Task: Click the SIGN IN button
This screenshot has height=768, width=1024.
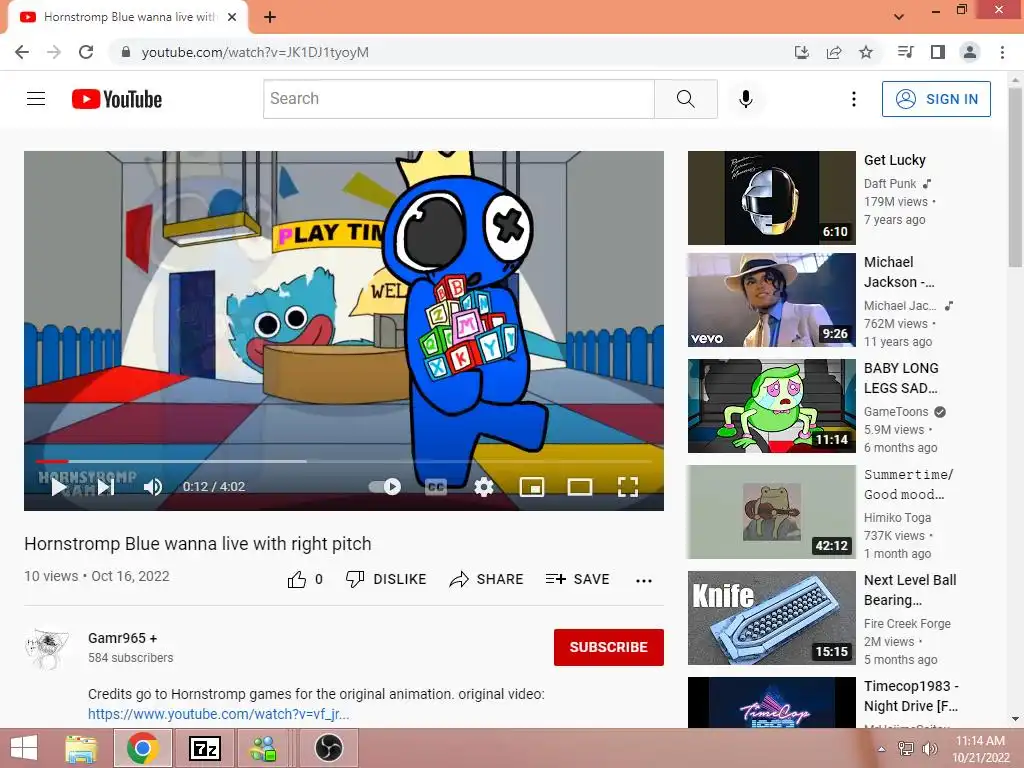Action: pos(936,99)
